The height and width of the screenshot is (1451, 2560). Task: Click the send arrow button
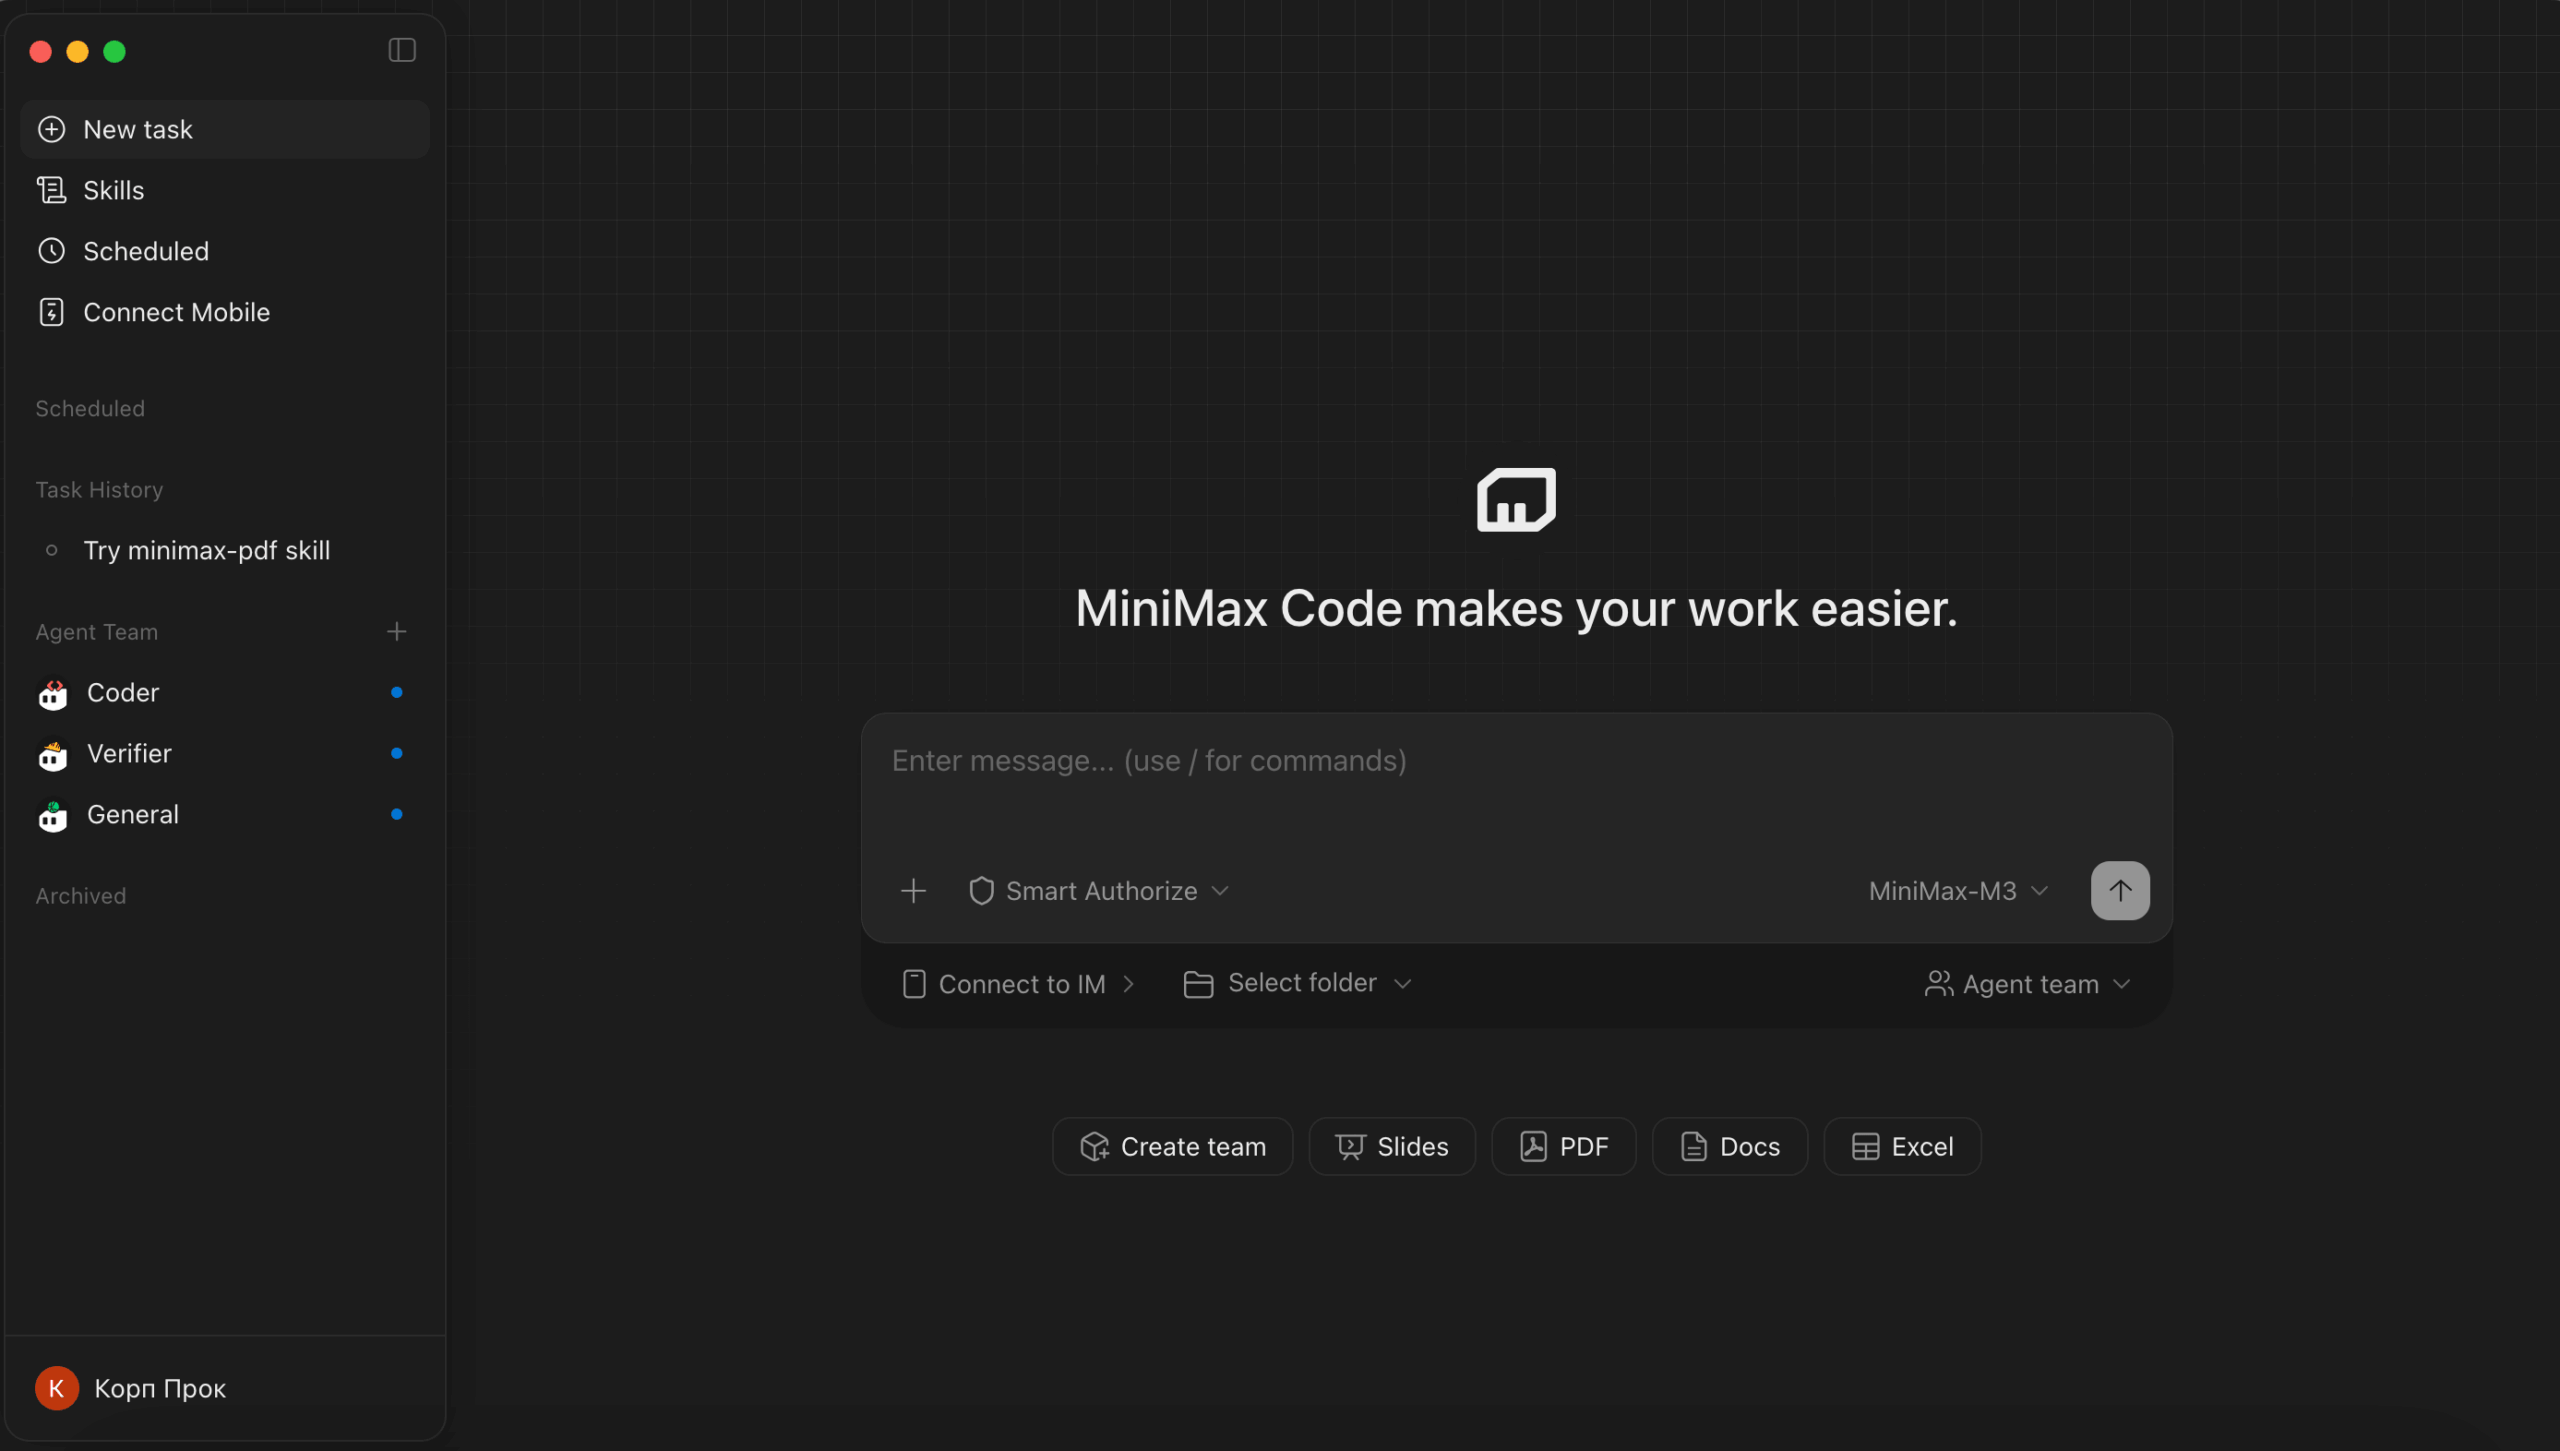pos(2120,890)
